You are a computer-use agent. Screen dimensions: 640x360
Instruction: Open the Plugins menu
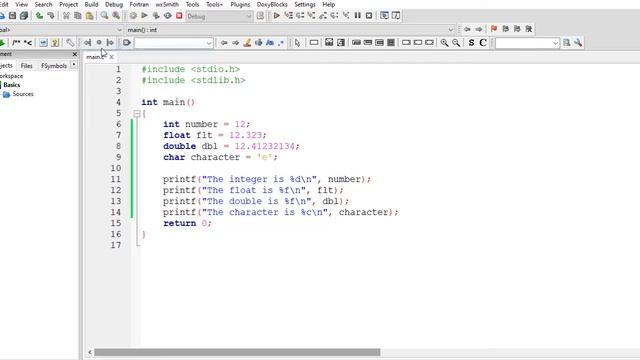[x=240, y=4]
